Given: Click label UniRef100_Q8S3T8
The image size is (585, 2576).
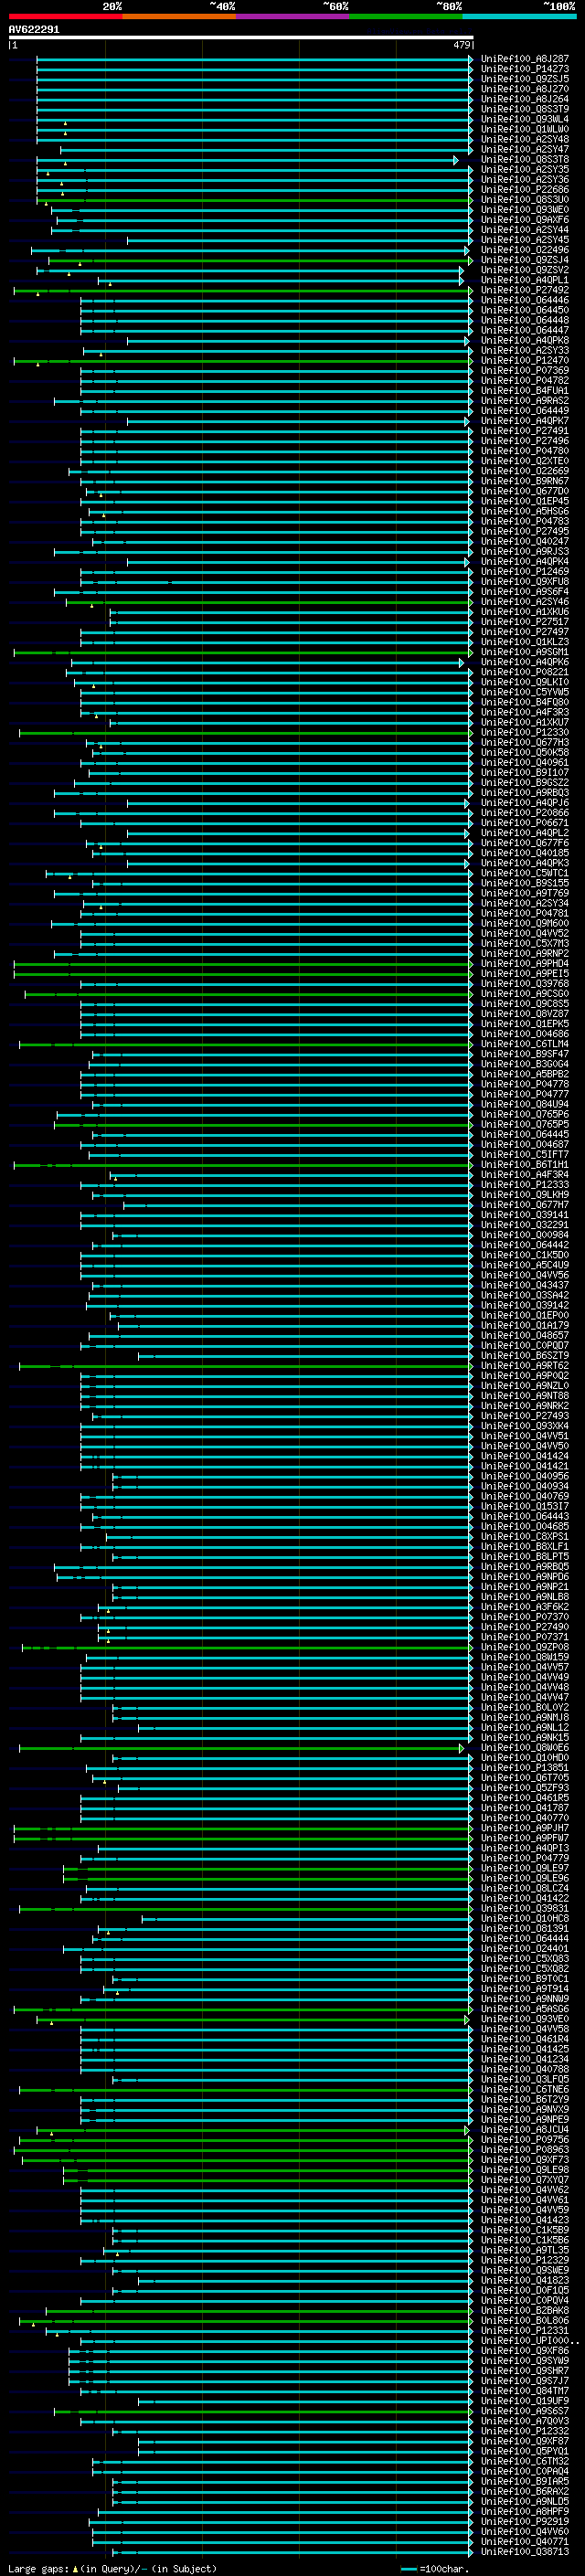Looking at the screenshot, I should [525, 160].
